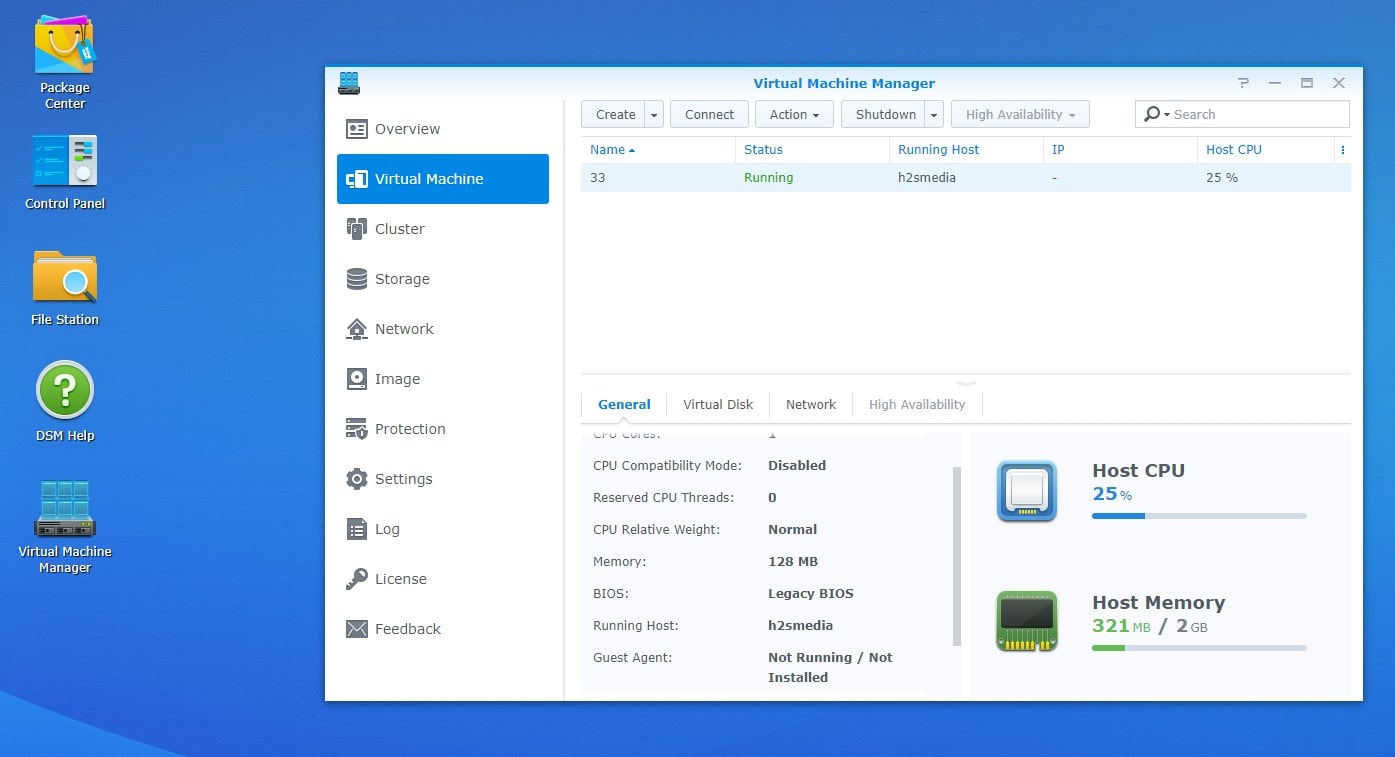This screenshot has width=1395, height=757.
Task: Click the Host CPU chip icon
Action: pyautogui.click(x=1026, y=491)
